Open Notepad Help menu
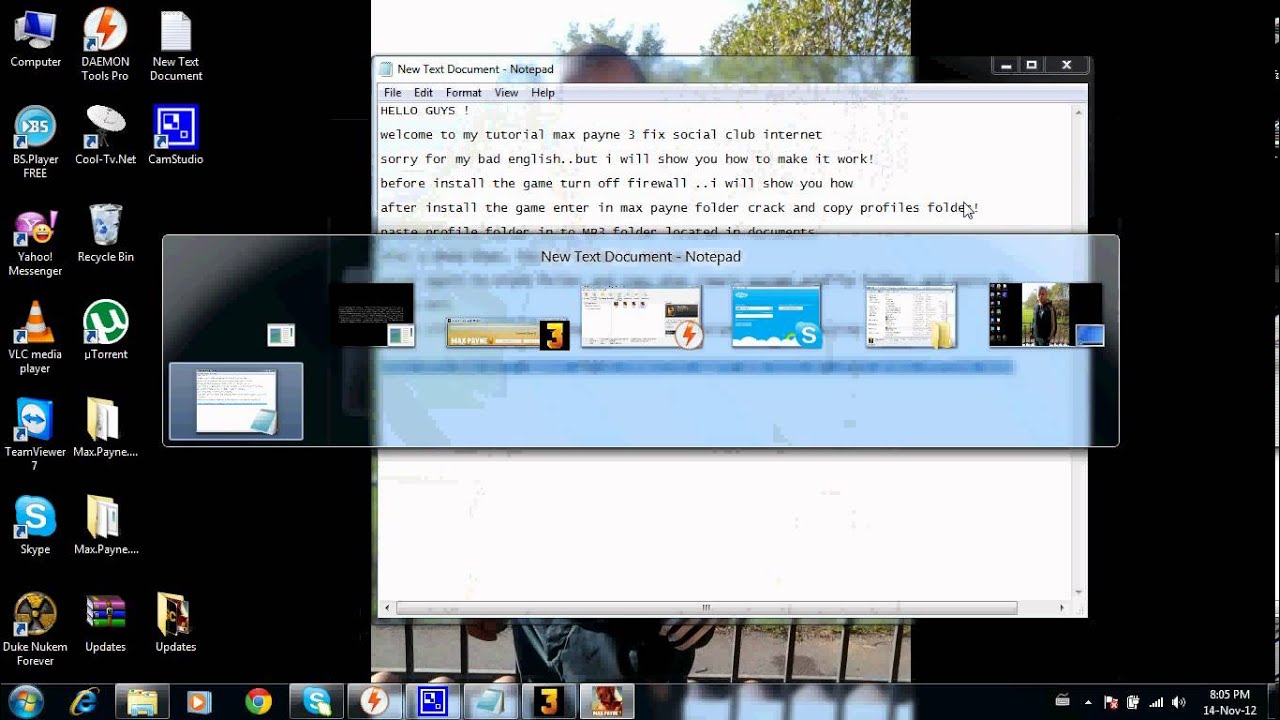Screen dimensions: 1280x720 click(542, 93)
